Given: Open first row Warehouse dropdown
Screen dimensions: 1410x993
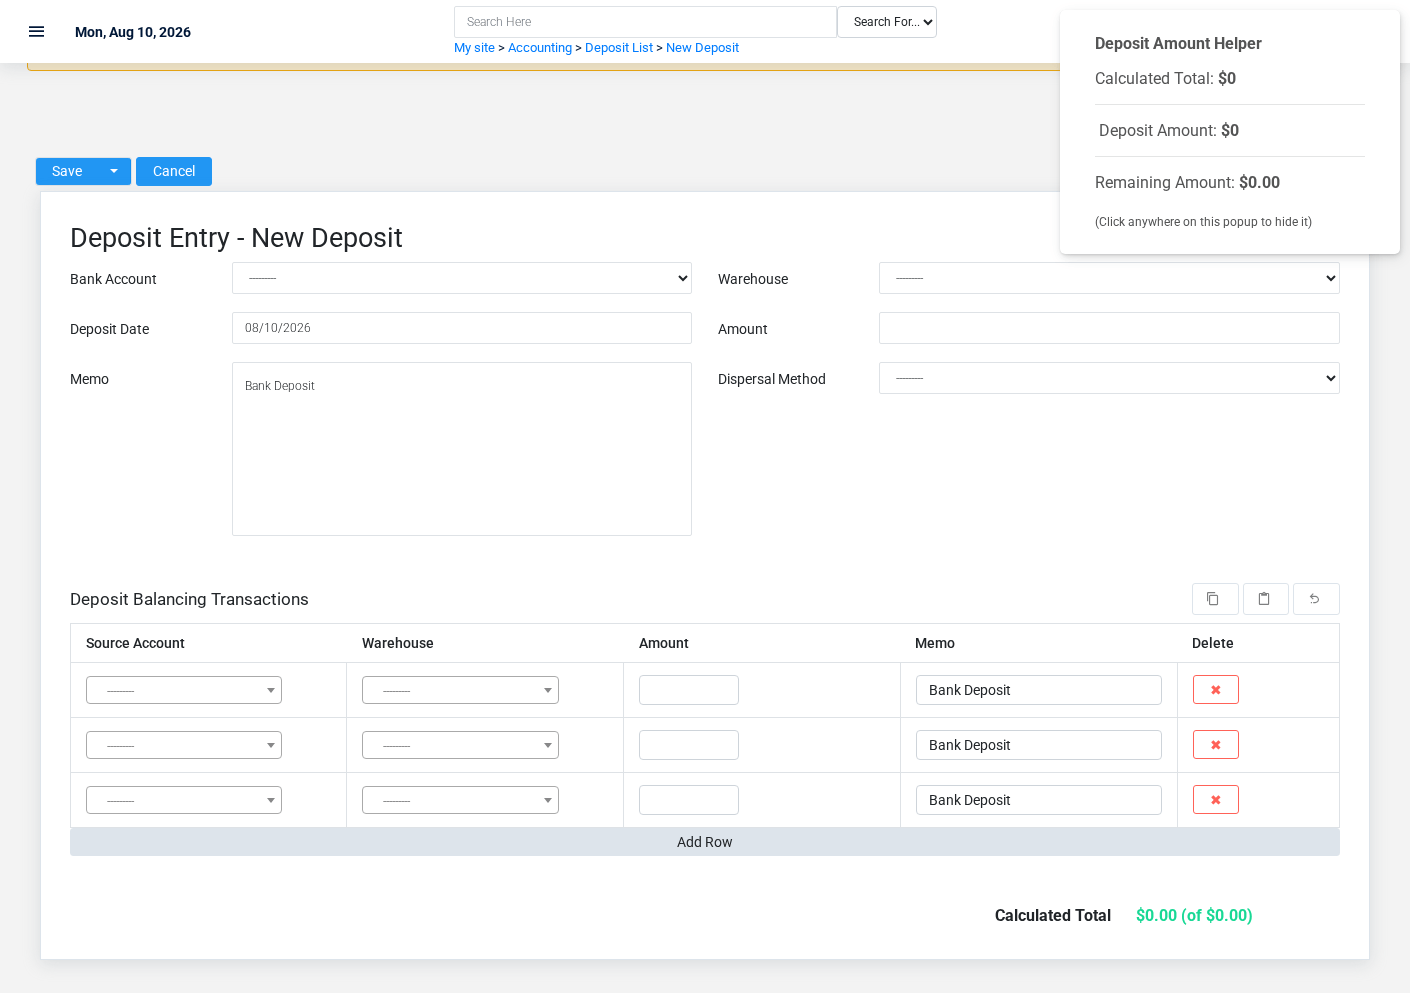Looking at the screenshot, I should (460, 690).
